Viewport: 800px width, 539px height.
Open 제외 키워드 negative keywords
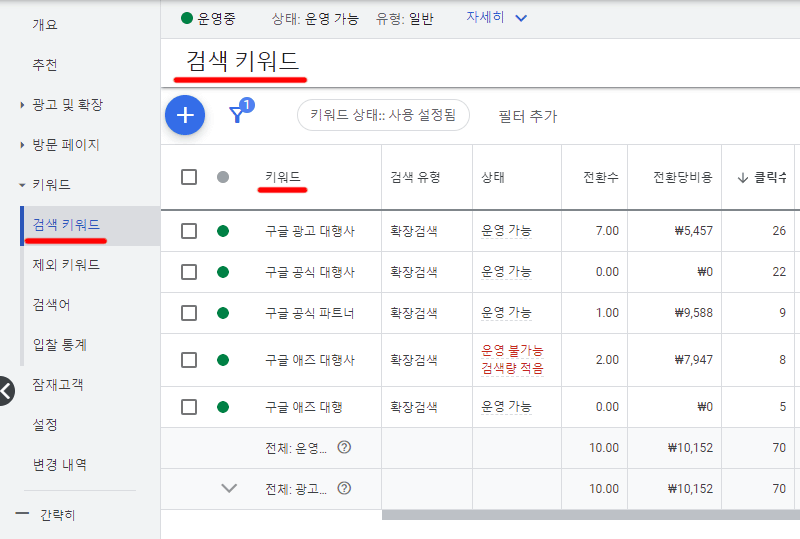click(x=66, y=264)
